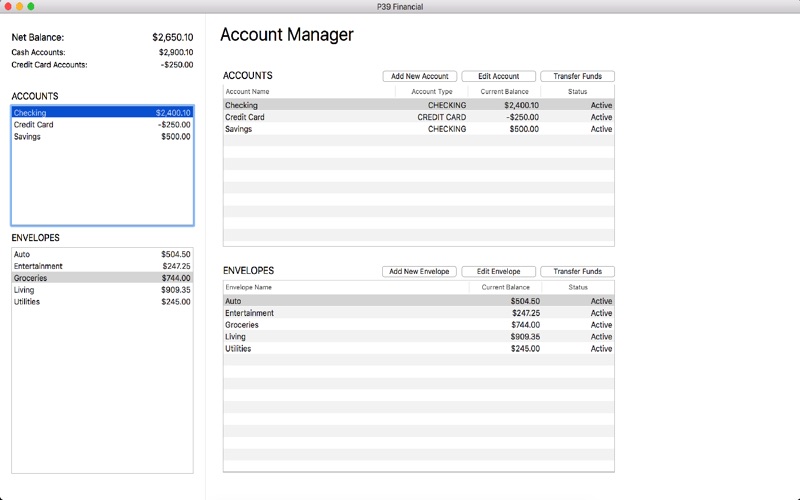Click Transfer Funds in Accounts section
Screen dimensions: 800x500
pyautogui.click(x=578, y=76)
